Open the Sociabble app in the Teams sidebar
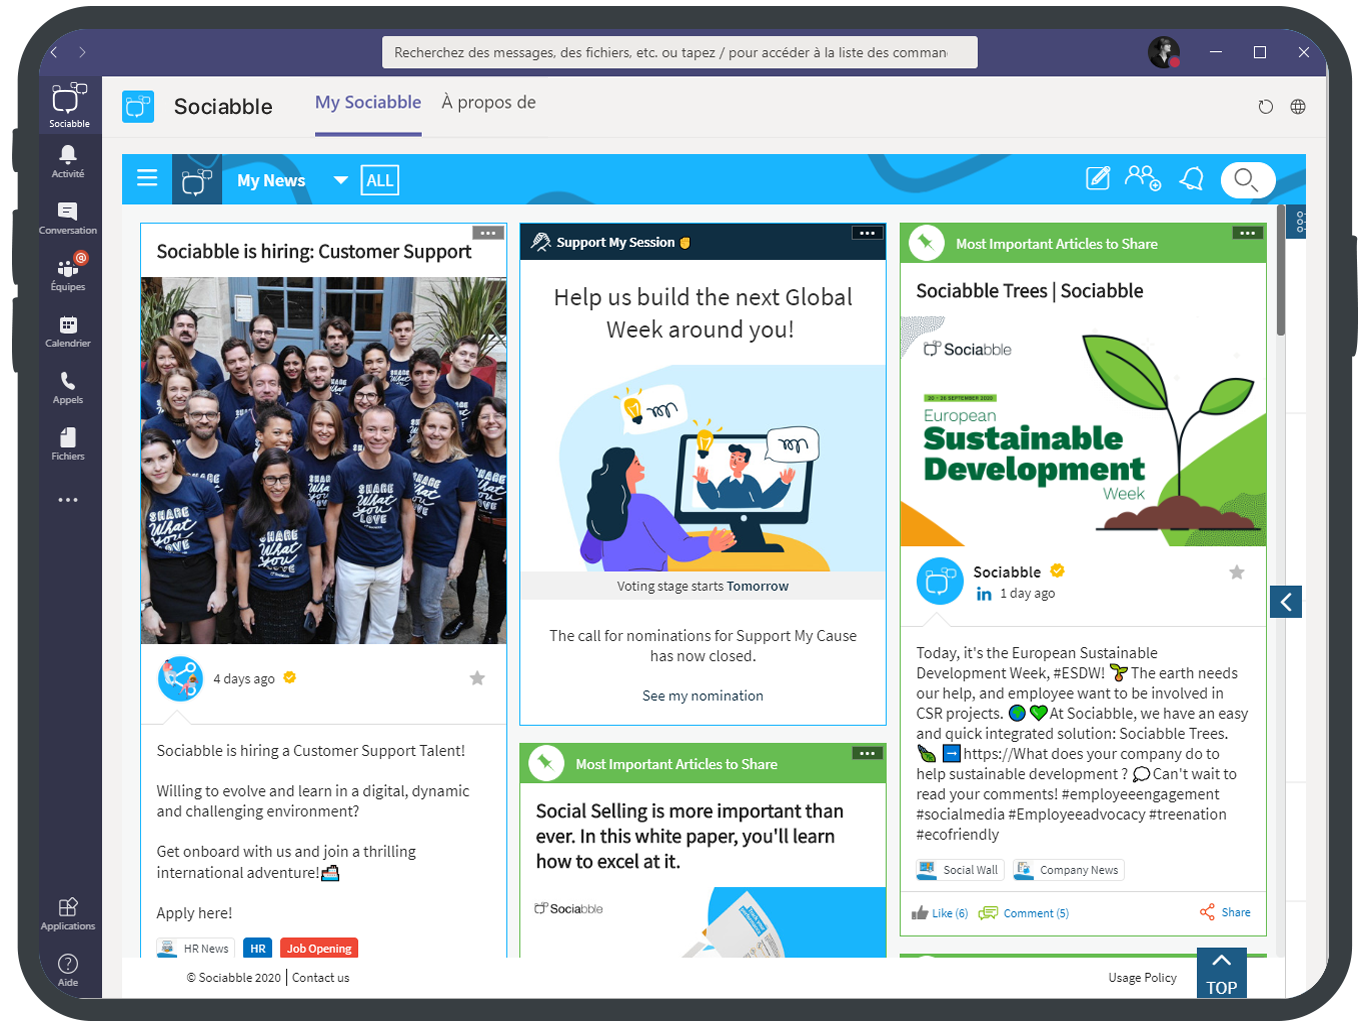 coord(69,105)
